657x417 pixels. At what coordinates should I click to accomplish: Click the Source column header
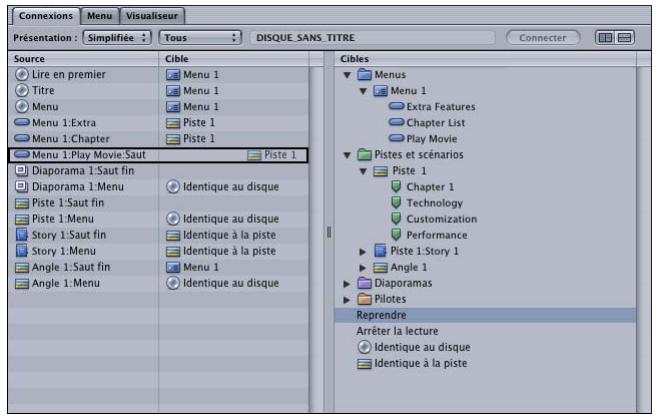(x=83, y=59)
